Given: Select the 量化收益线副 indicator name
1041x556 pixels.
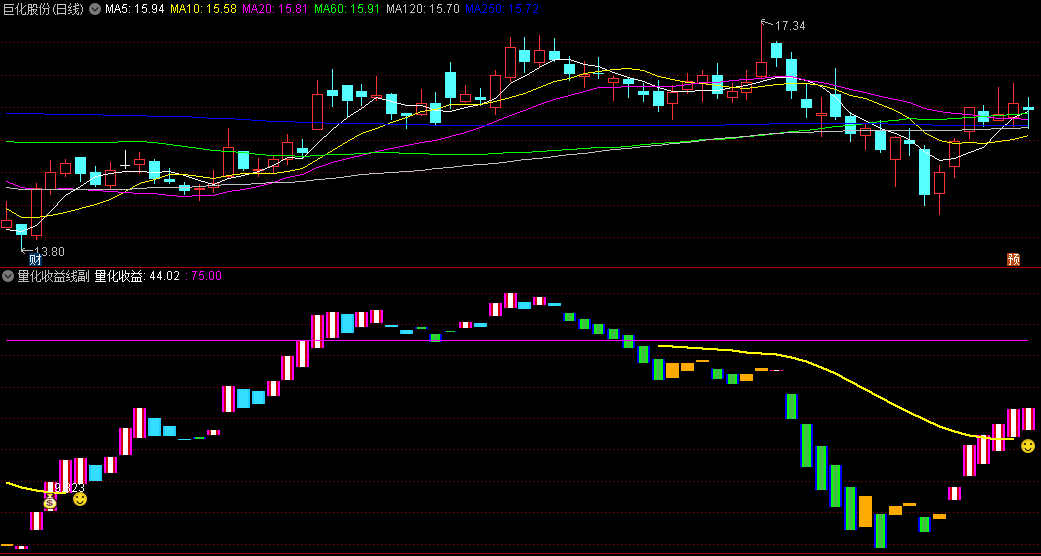Looking at the screenshot, I should point(53,276).
